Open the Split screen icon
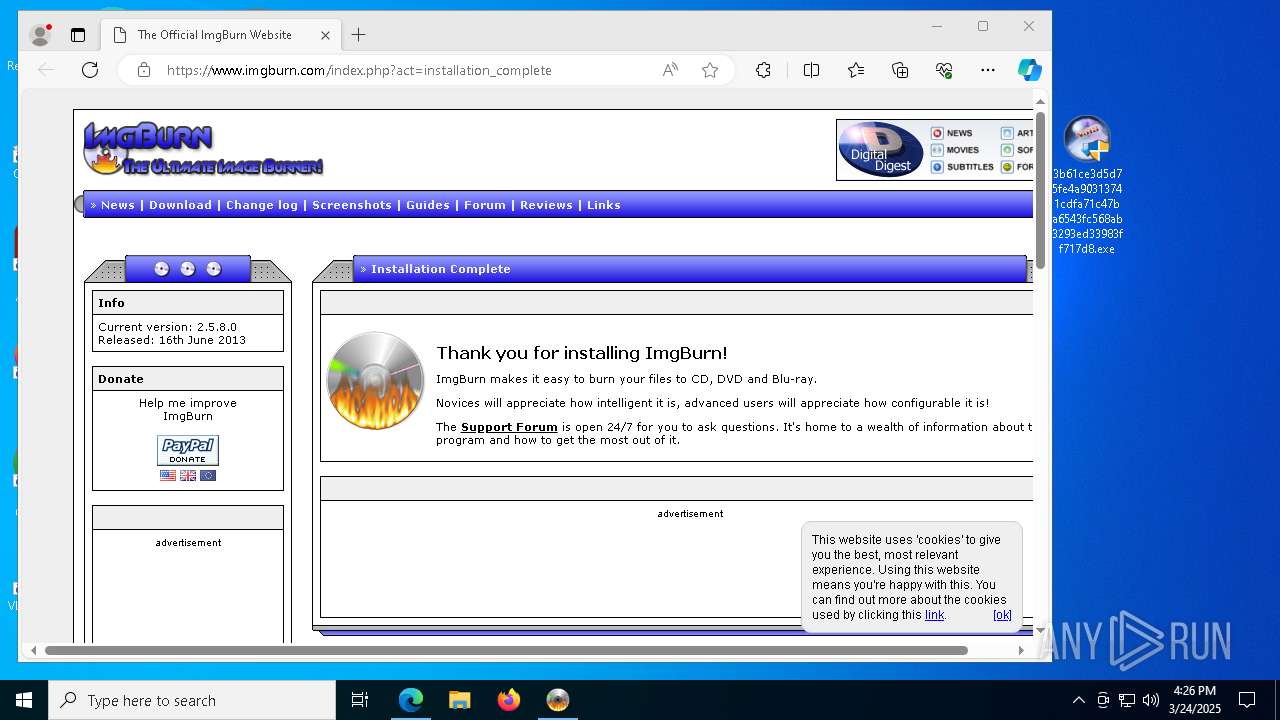The width and height of the screenshot is (1280, 720). click(x=811, y=70)
